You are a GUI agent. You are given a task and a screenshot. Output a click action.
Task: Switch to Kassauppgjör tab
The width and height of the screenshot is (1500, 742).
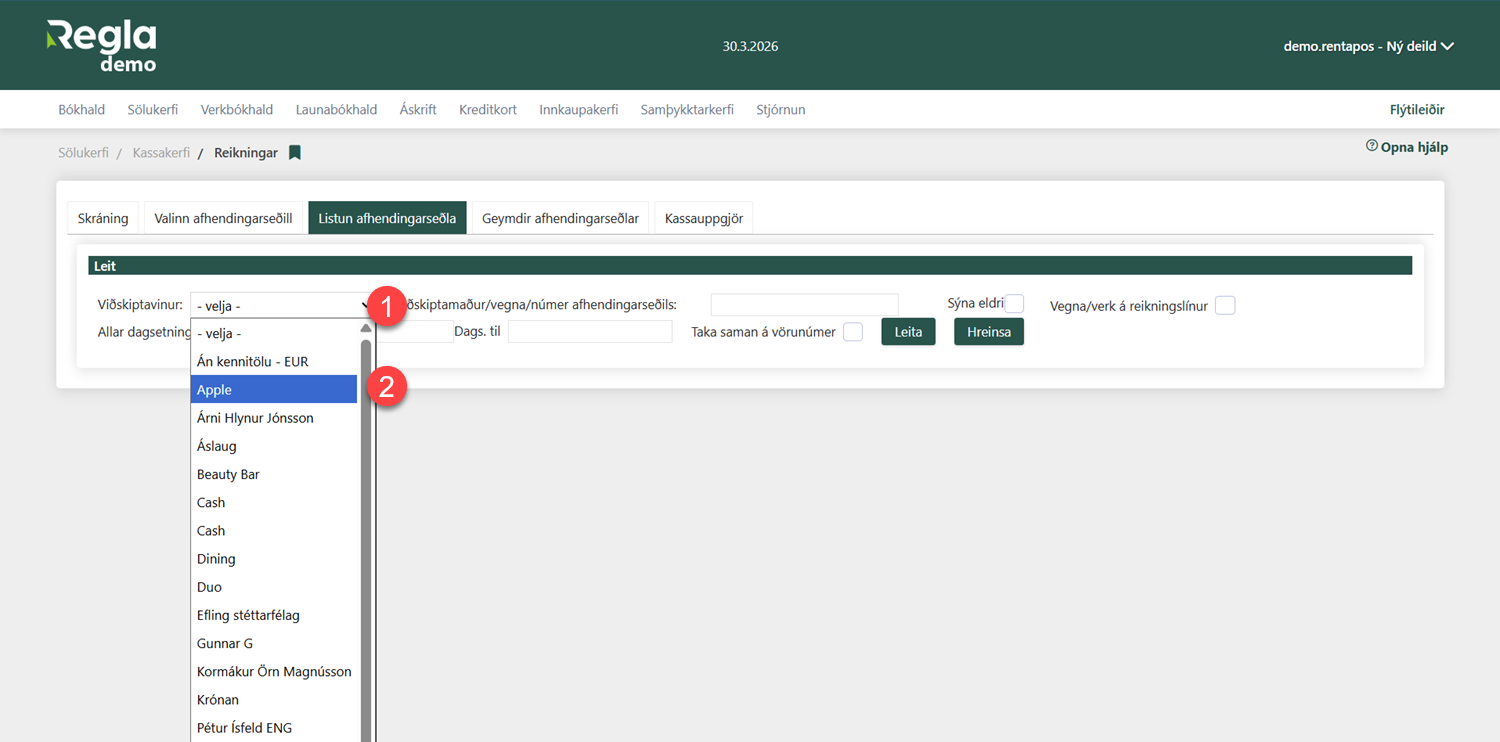pyautogui.click(x=704, y=218)
